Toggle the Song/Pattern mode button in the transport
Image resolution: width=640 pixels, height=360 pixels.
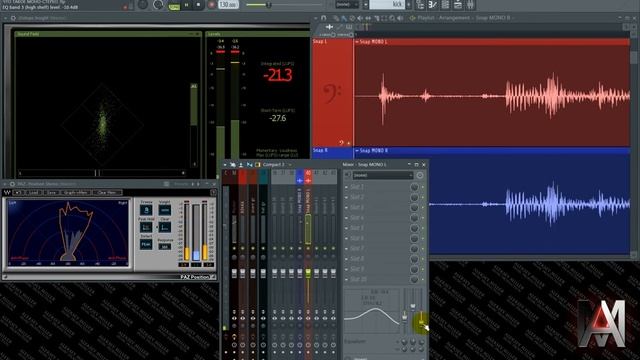174,6
